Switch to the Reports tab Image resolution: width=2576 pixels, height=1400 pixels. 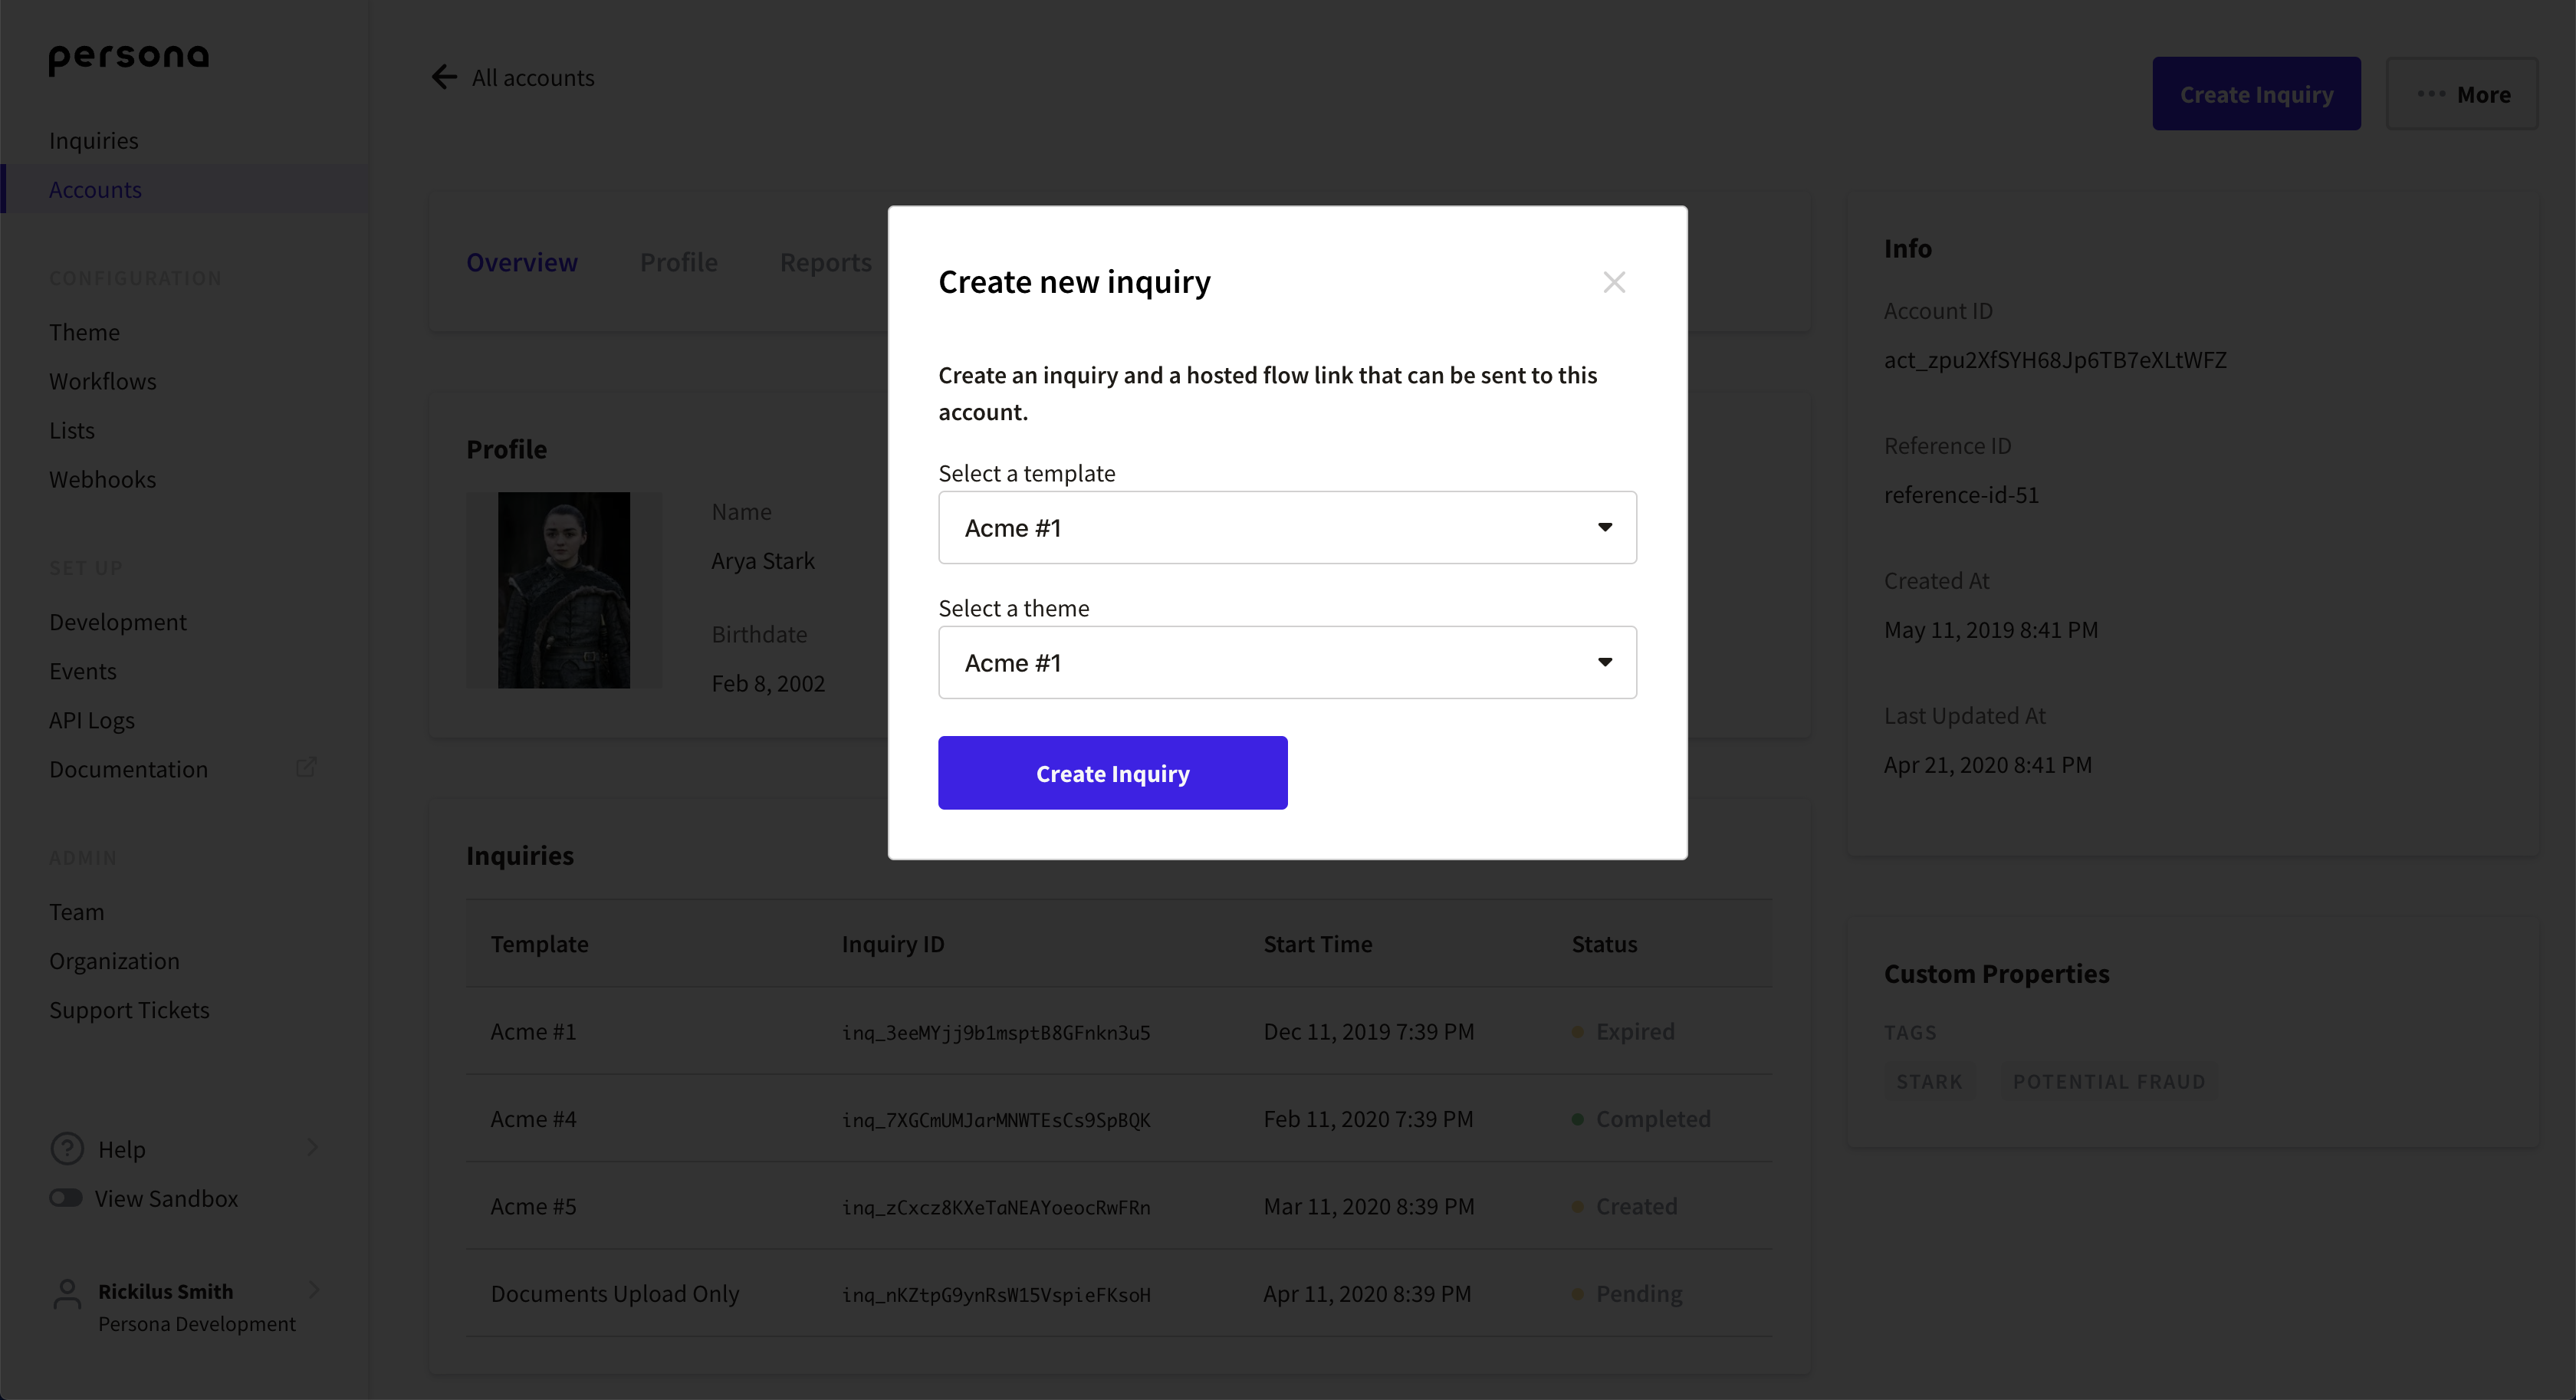pyautogui.click(x=826, y=262)
